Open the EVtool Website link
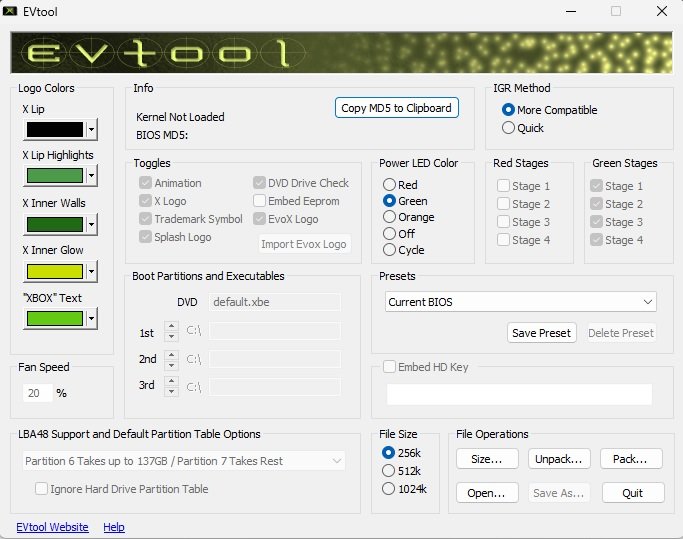Screen dimensions: 683x539 click(x=52, y=527)
